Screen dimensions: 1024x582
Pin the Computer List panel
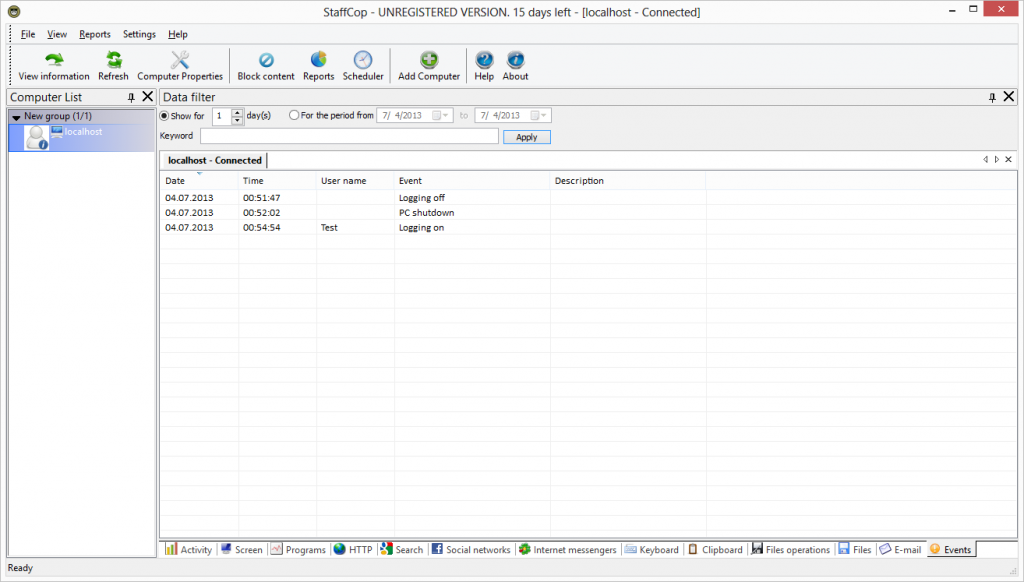pyautogui.click(x=131, y=97)
